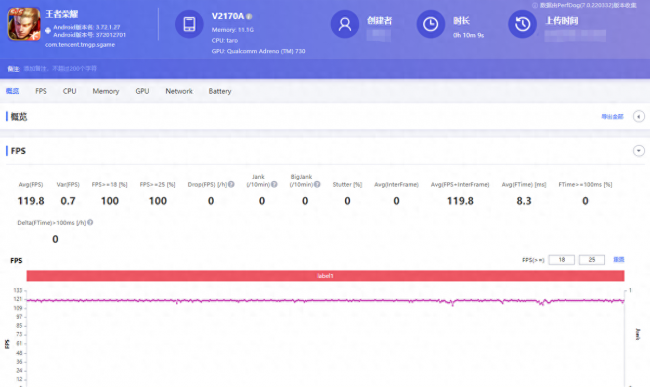
Task: Click the duration clock icon
Action: (x=431, y=24)
